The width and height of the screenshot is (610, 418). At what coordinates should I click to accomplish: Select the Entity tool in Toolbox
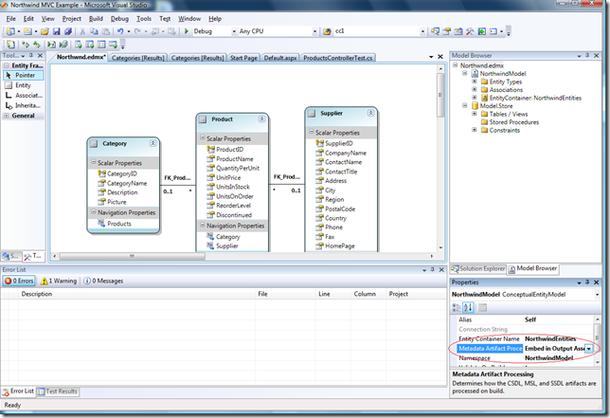pos(22,85)
